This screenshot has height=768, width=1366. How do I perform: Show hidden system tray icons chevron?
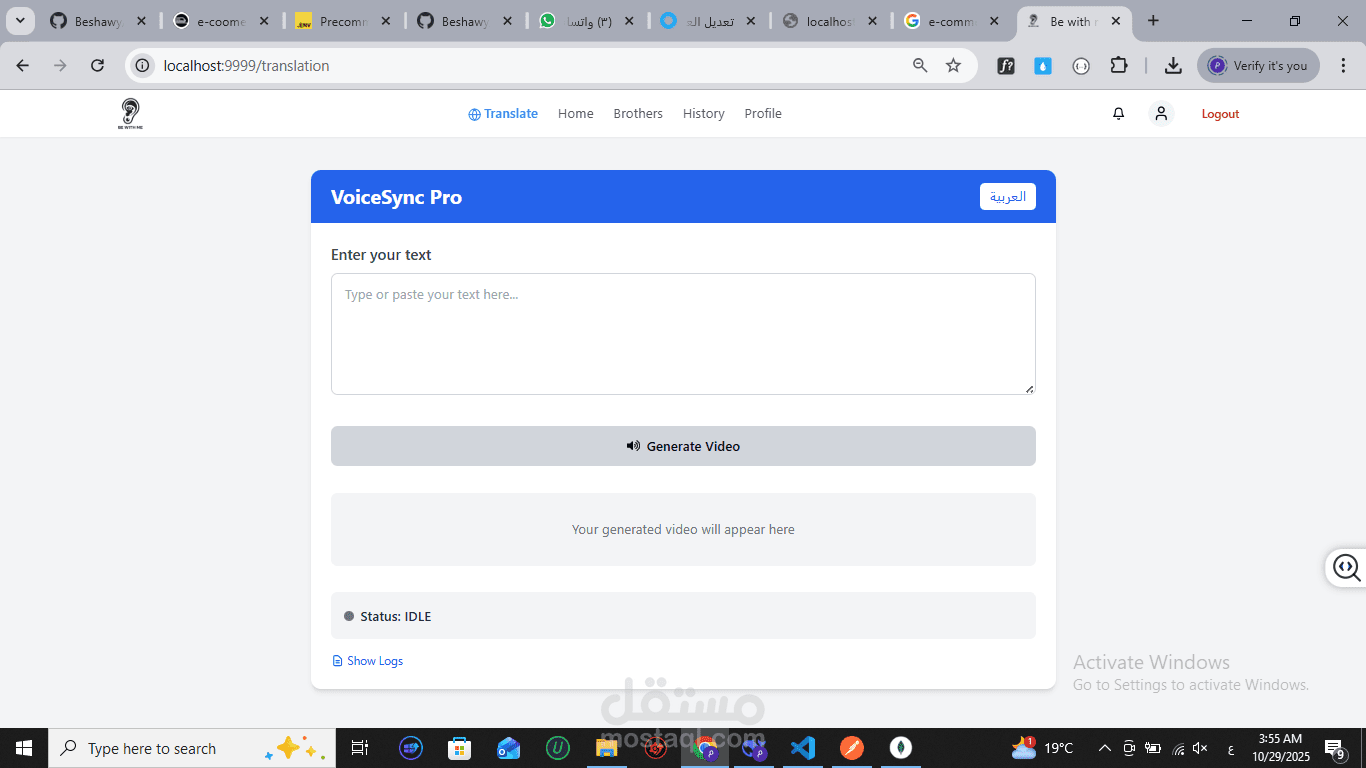click(x=1105, y=748)
